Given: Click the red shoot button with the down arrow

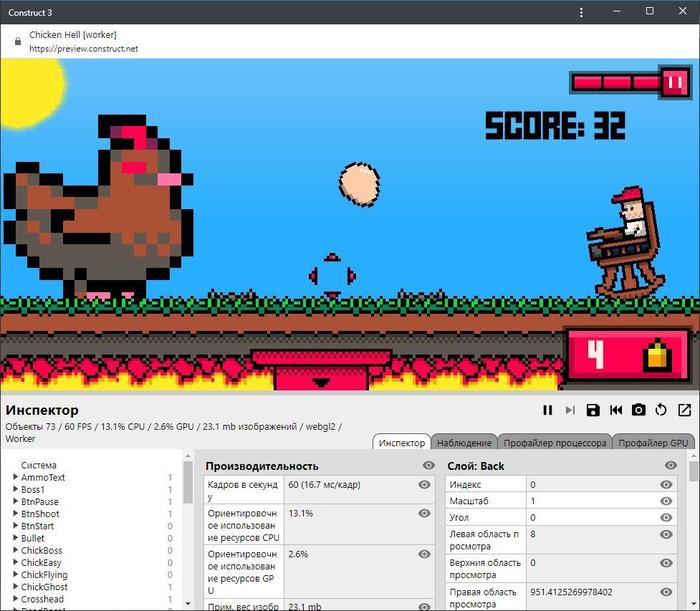Looking at the screenshot, I should click(320, 372).
